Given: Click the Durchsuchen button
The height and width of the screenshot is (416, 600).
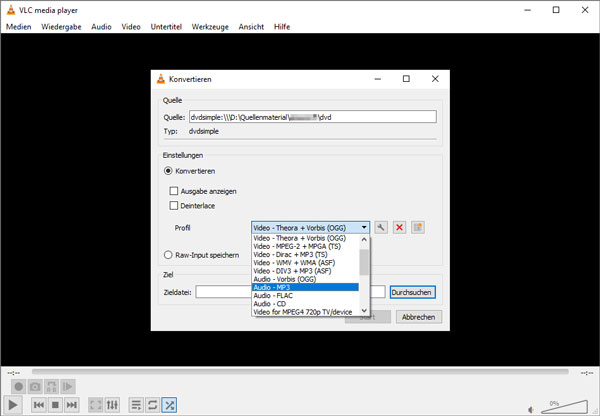Looking at the screenshot, I should click(412, 292).
